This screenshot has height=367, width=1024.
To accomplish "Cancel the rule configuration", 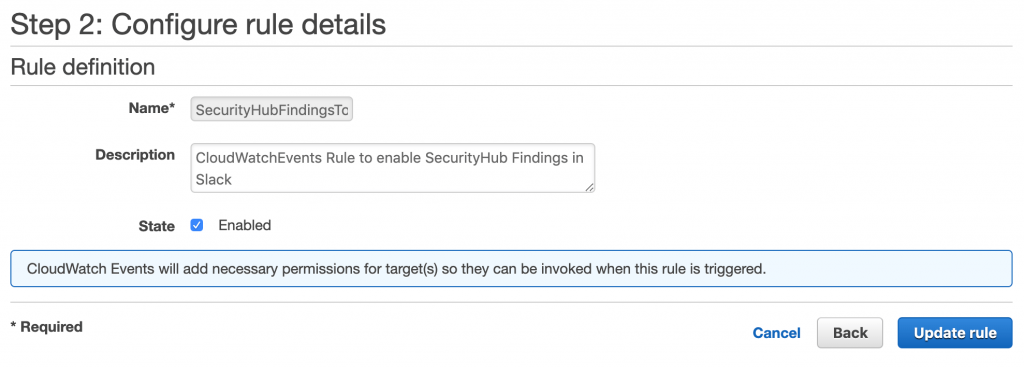I will [x=776, y=333].
